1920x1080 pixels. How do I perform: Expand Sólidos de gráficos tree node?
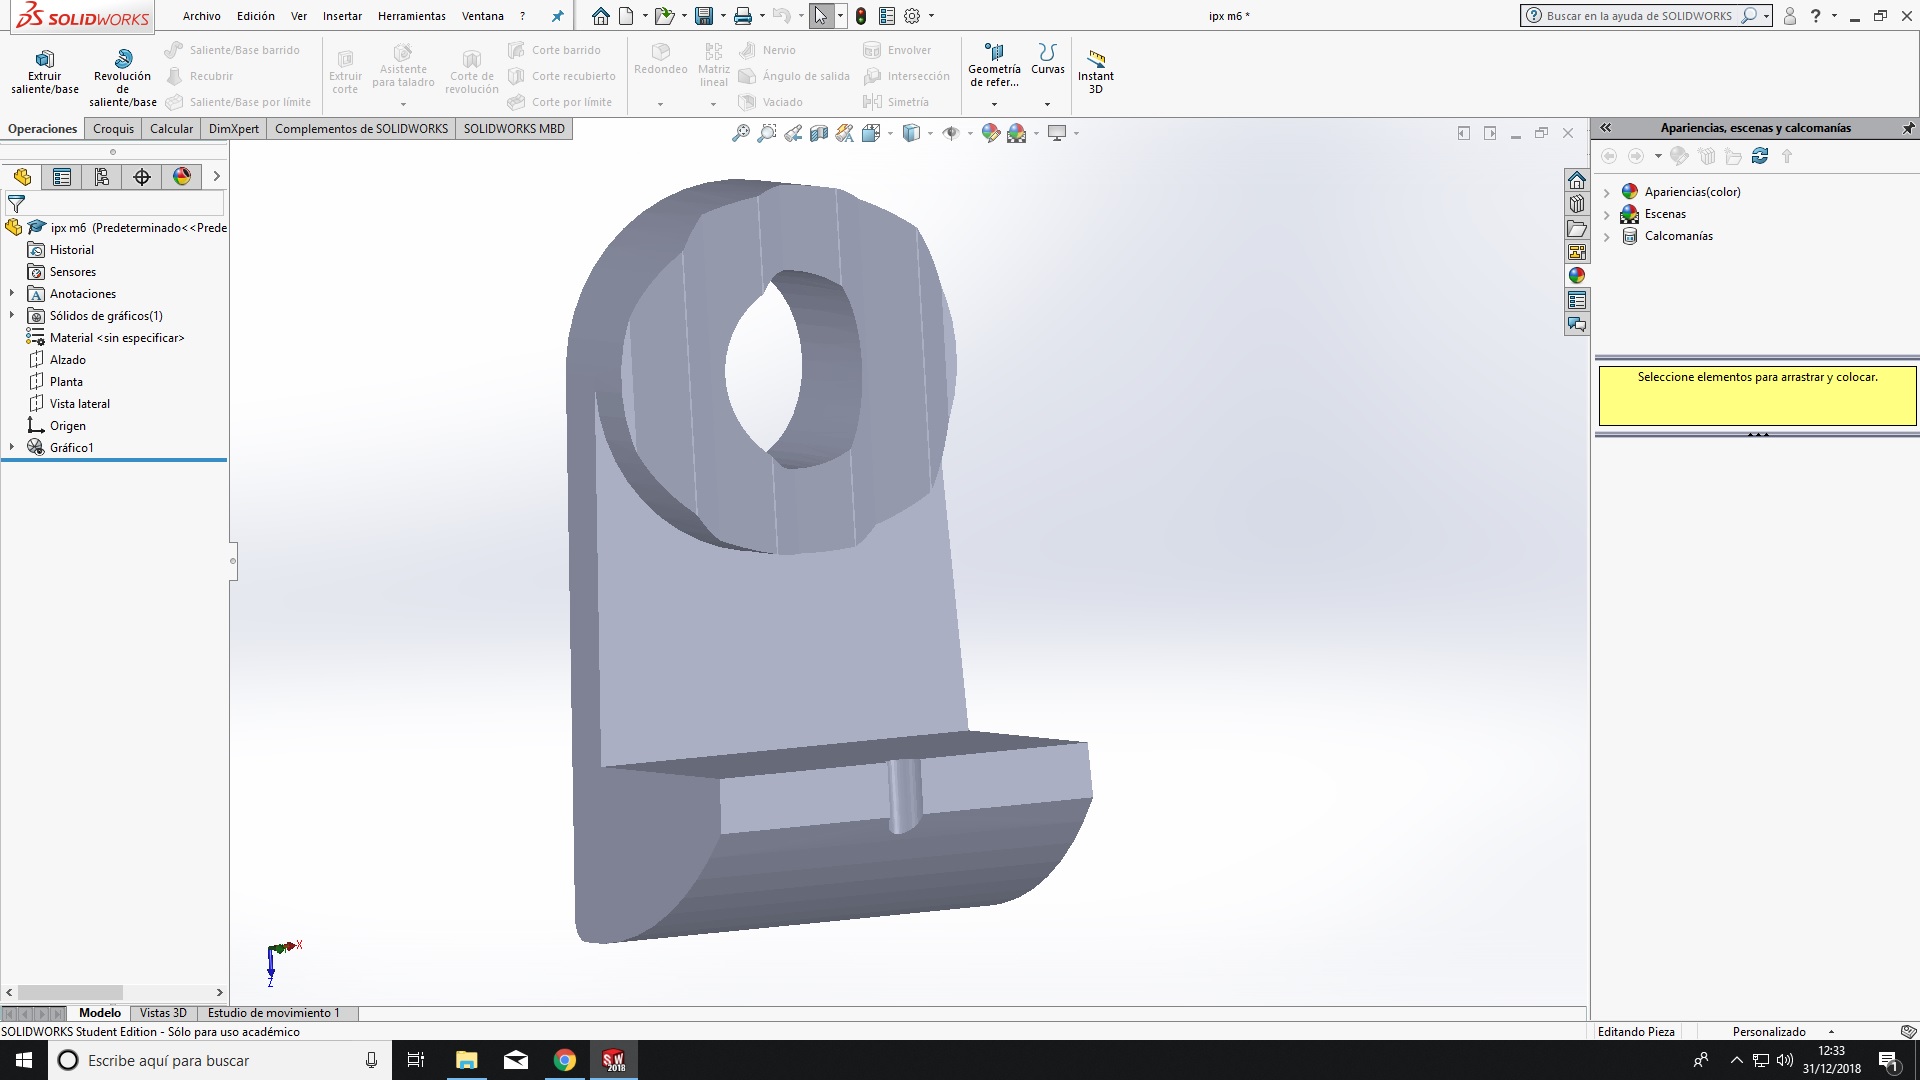[12, 316]
